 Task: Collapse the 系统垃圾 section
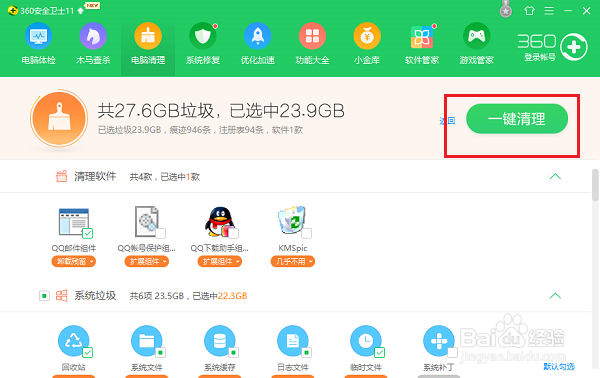click(555, 296)
